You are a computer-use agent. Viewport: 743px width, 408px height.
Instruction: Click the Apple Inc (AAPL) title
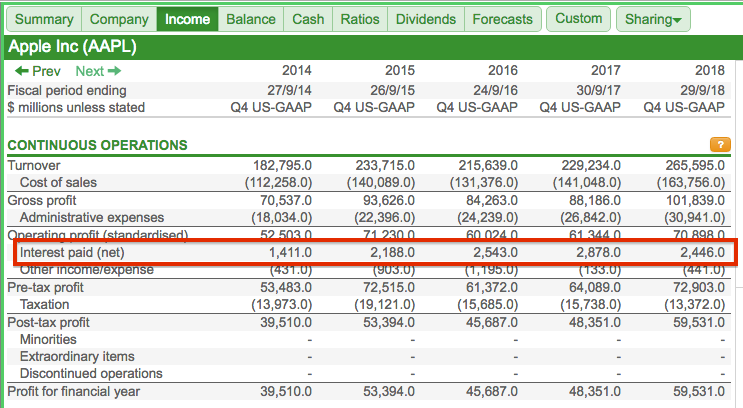(72, 46)
